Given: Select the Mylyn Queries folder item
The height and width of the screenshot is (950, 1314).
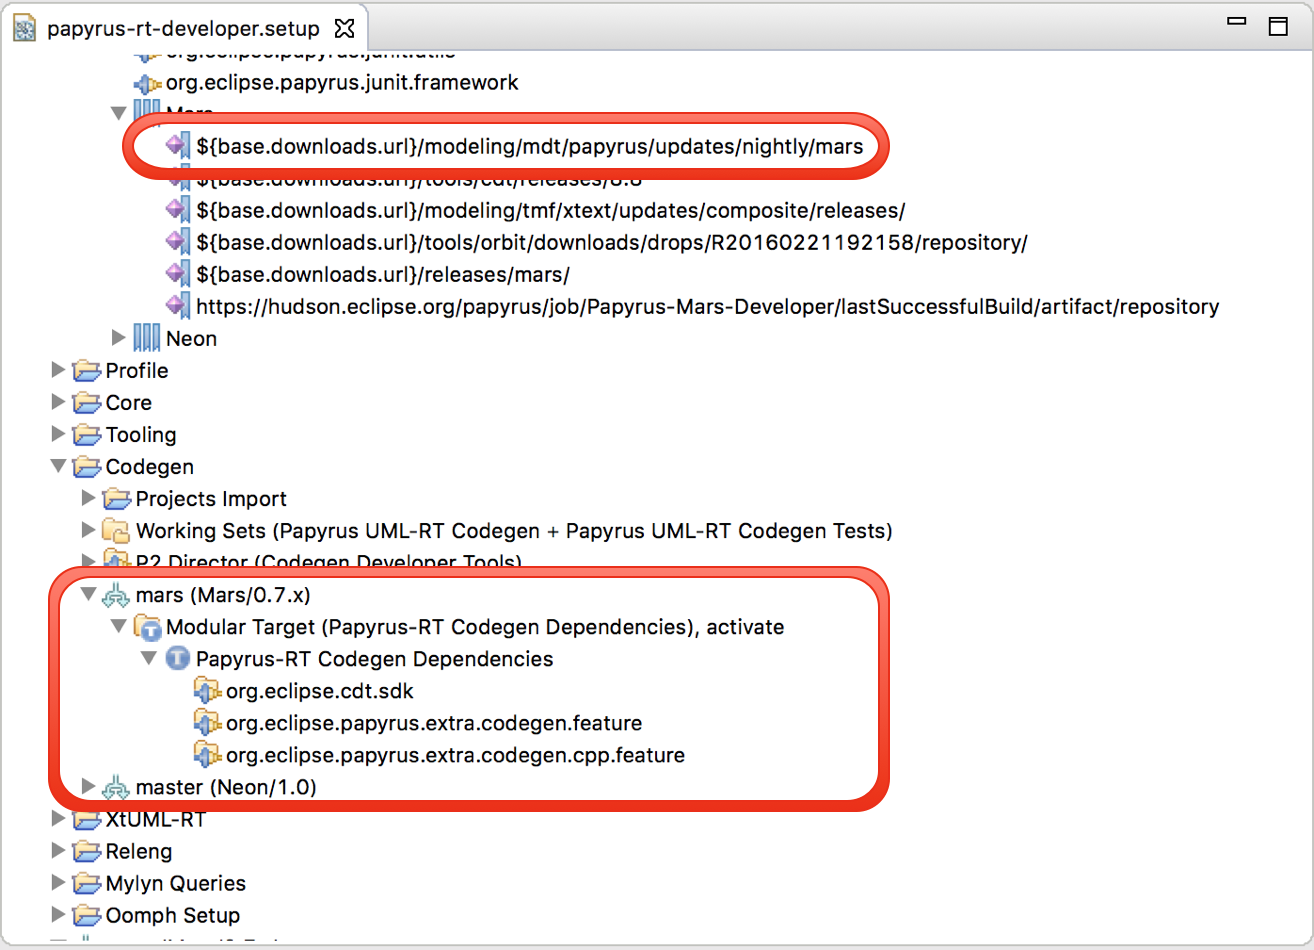Looking at the screenshot, I should click(x=175, y=884).
